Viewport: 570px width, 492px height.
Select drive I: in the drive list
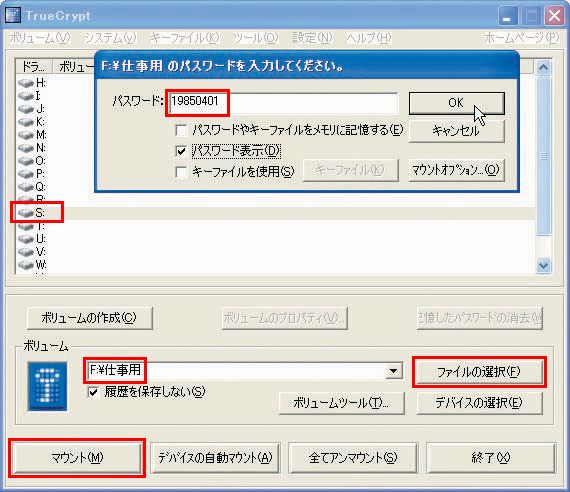click(x=30, y=96)
